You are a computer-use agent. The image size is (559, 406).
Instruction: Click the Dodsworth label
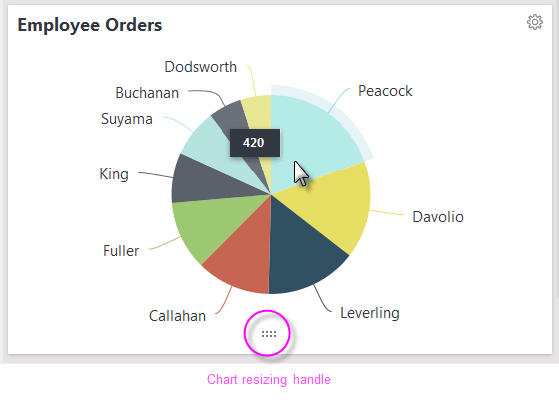click(x=200, y=67)
